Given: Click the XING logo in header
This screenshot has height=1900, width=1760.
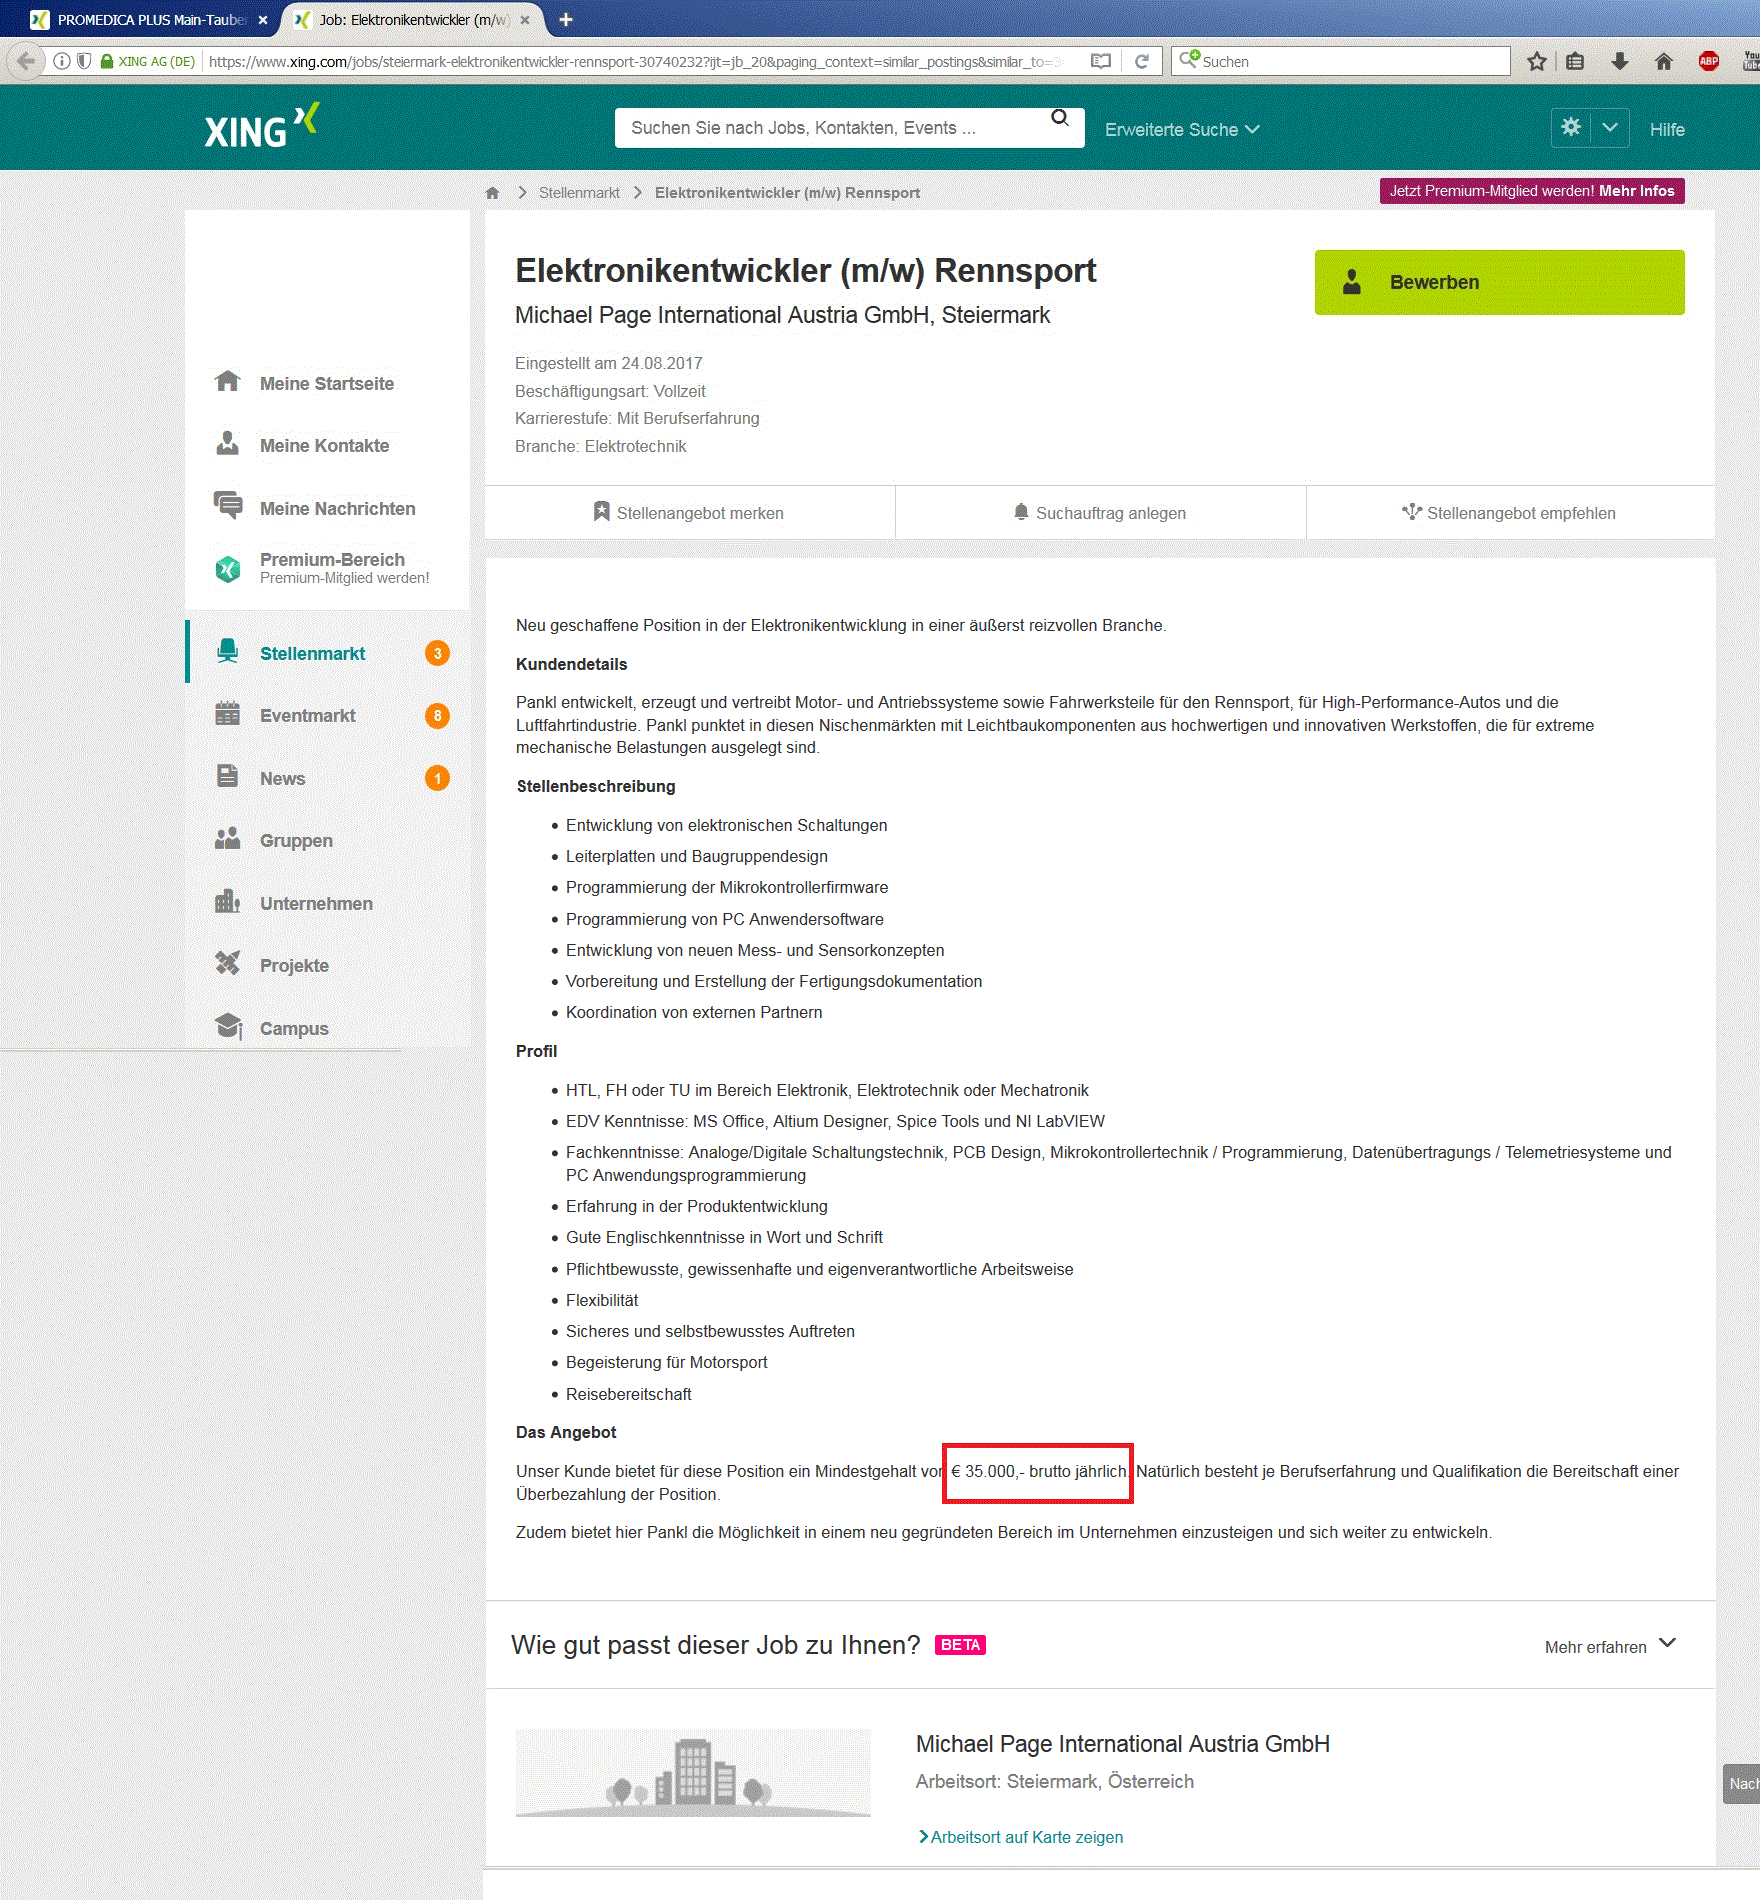Looking at the screenshot, I should pos(262,127).
